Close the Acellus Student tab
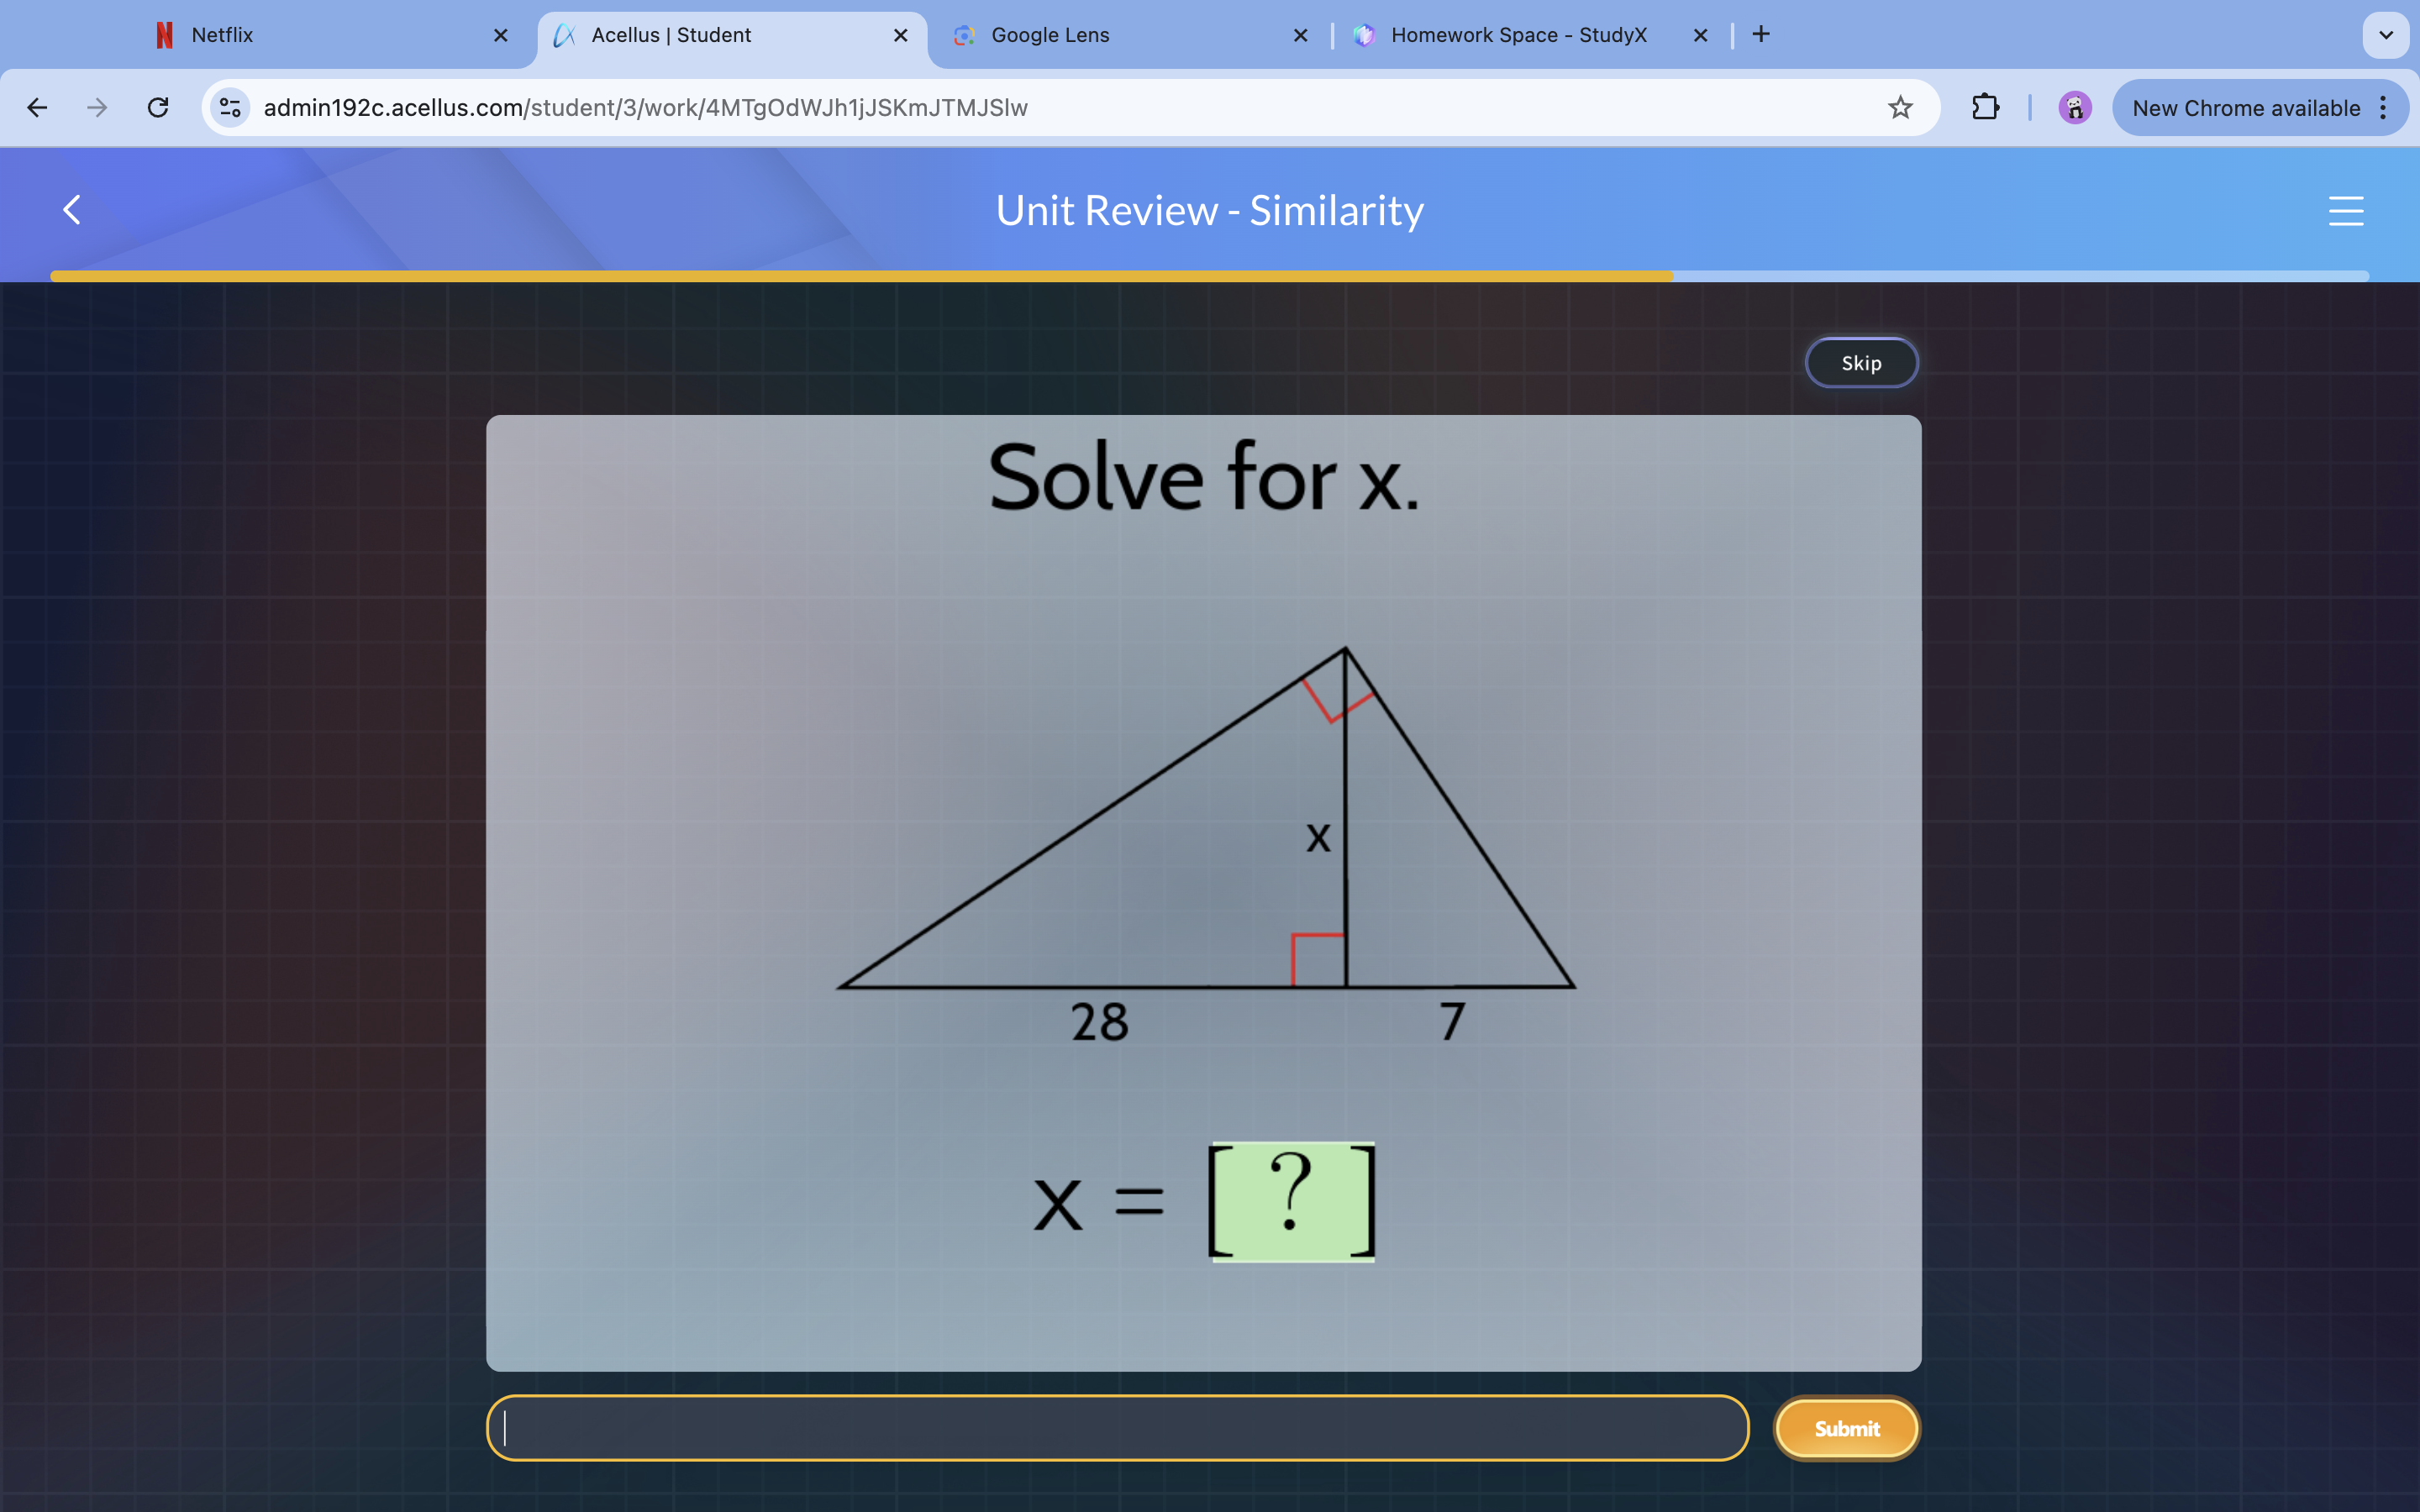This screenshot has width=2420, height=1512. tap(900, 35)
